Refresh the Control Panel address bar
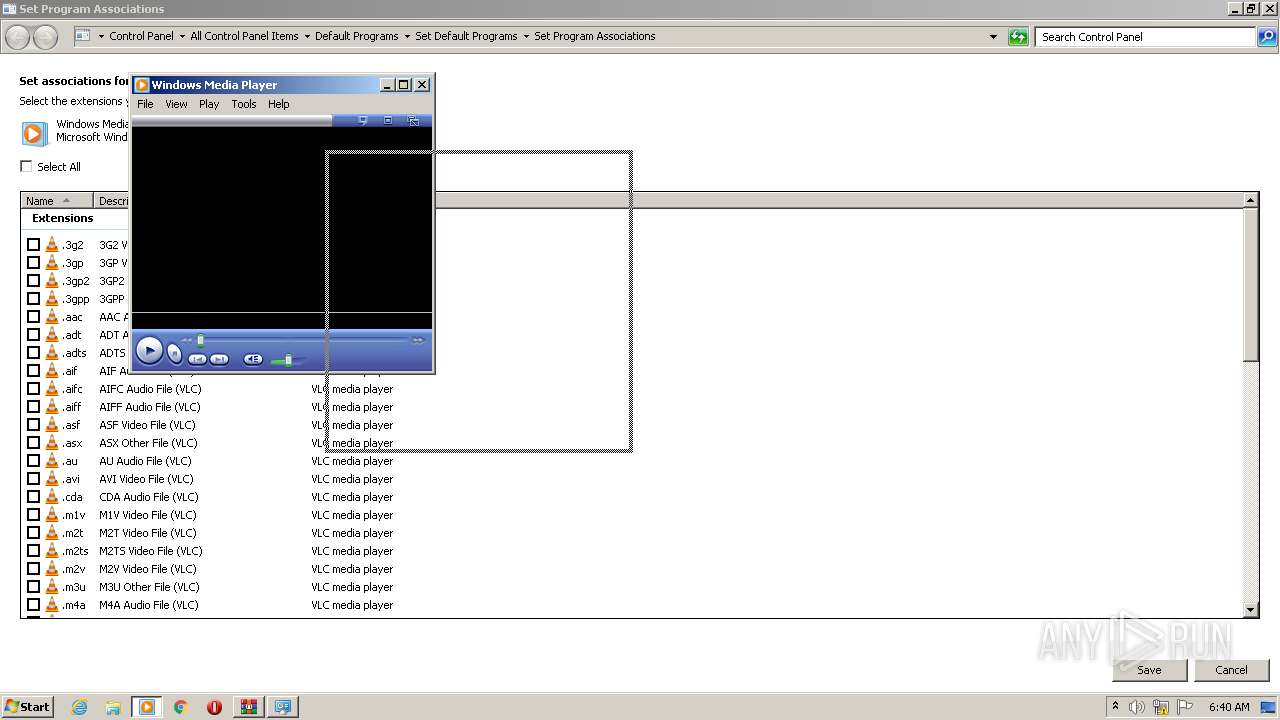This screenshot has width=1280, height=720. click(1018, 37)
